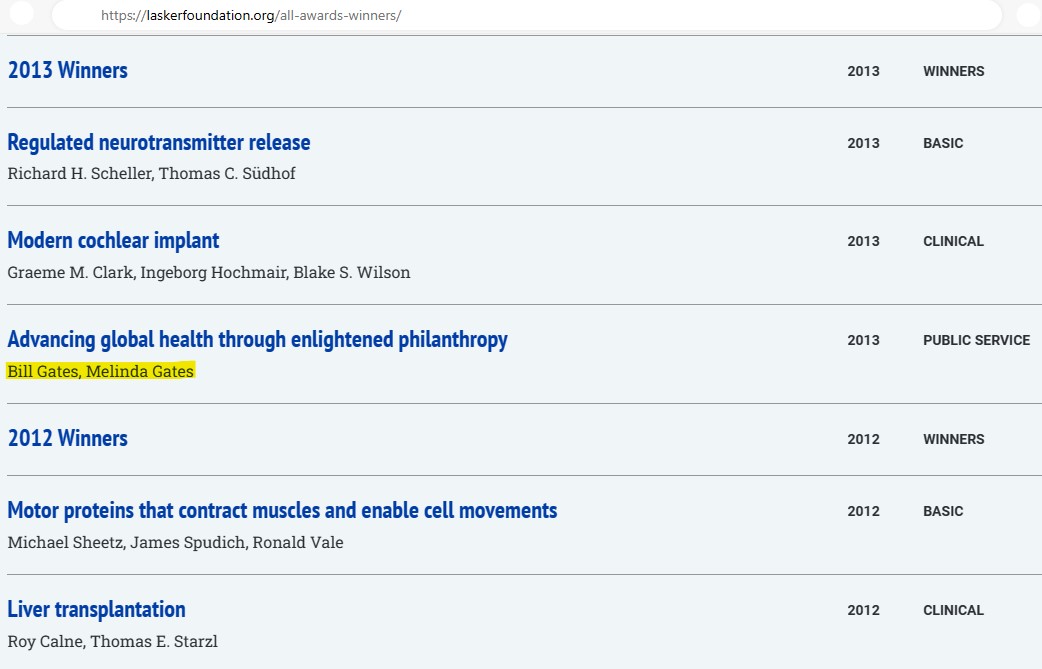Click year 2013 beside Regulated neurotransmitter release
The image size is (1042, 669).
tap(863, 143)
